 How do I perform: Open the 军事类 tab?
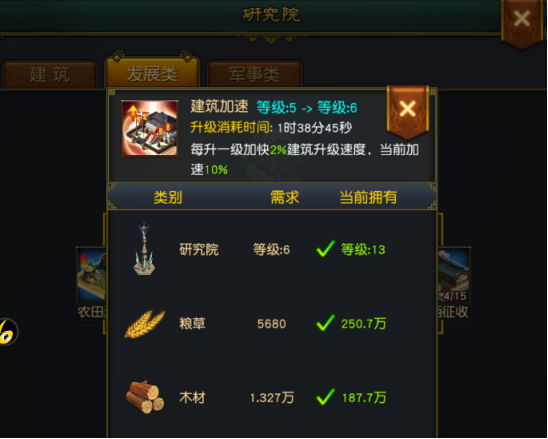(254, 74)
